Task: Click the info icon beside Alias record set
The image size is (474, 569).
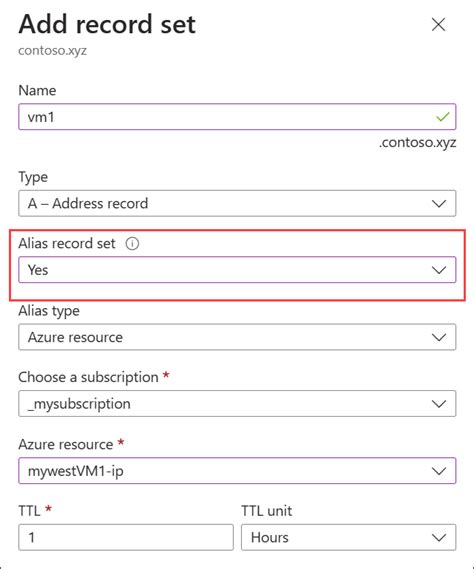Action: 132,243
